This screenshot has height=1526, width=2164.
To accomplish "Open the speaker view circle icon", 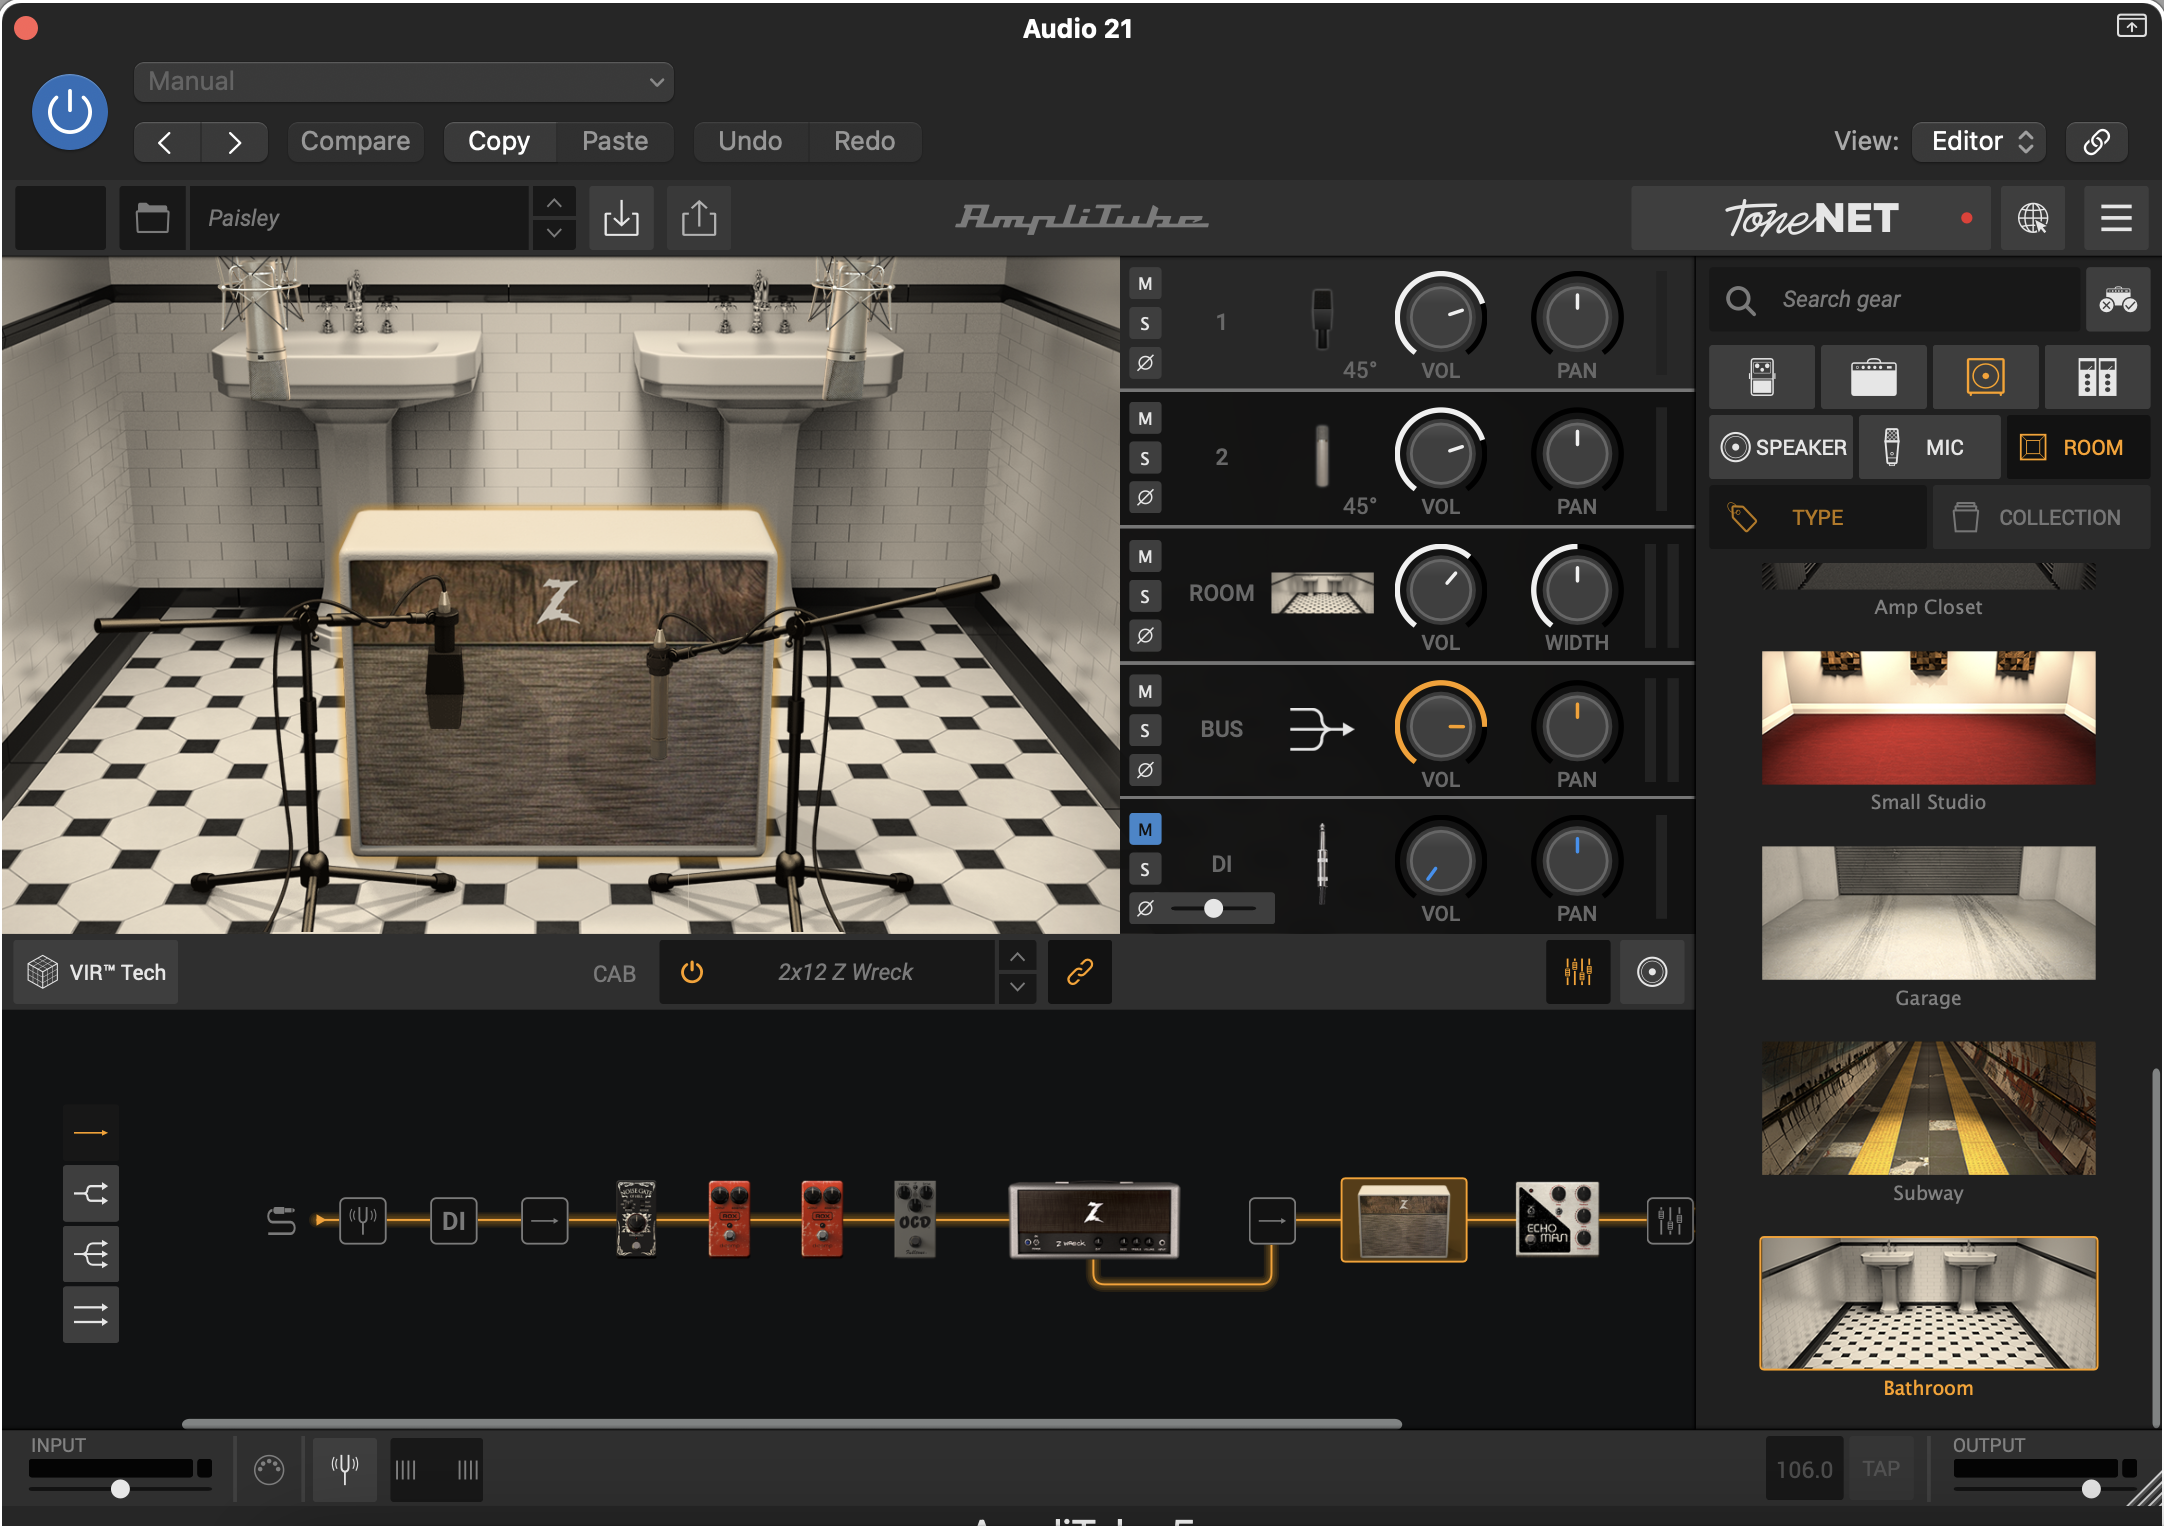I will [x=1652, y=972].
